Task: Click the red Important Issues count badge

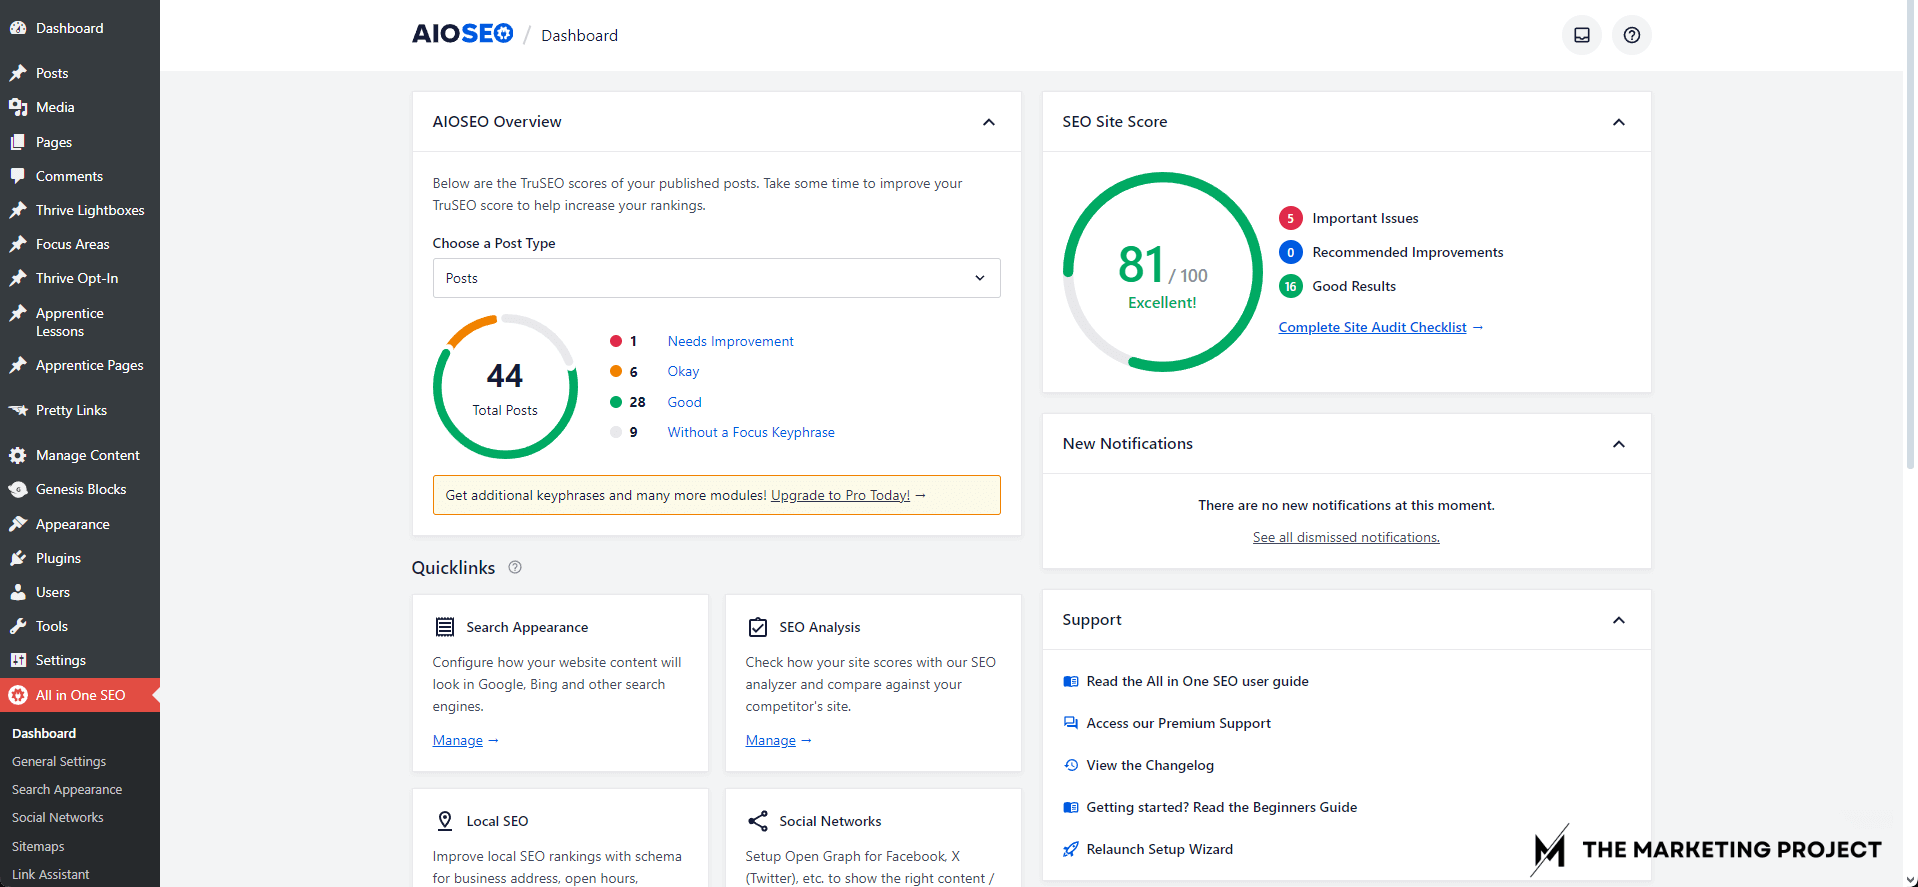Action: [1290, 218]
